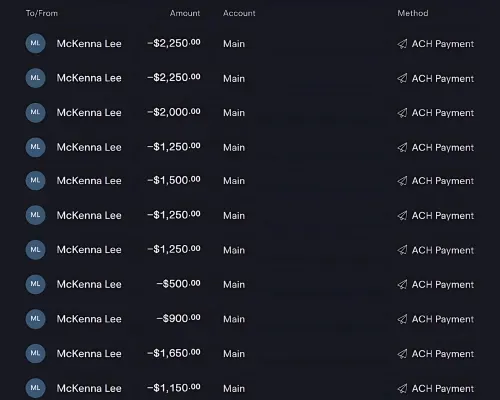Viewport: 500px width, 400px height.
Task: Select the -$1,650.00 amount
Action: 174,353
